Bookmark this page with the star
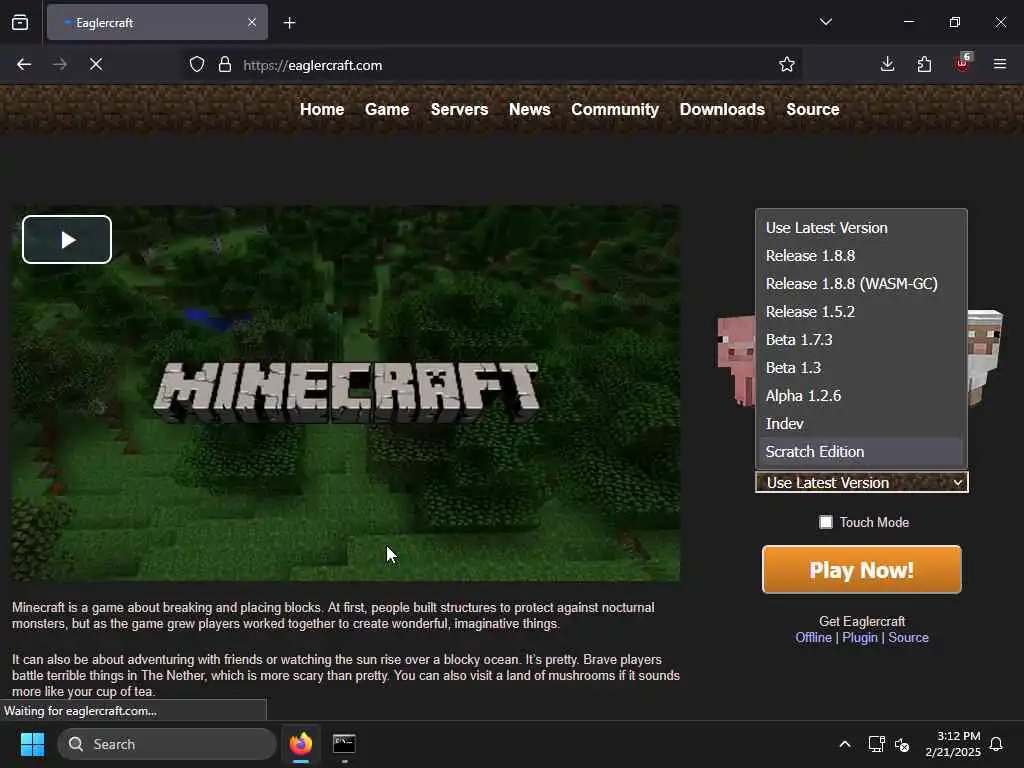1024x768 pixels. (786, 65)
